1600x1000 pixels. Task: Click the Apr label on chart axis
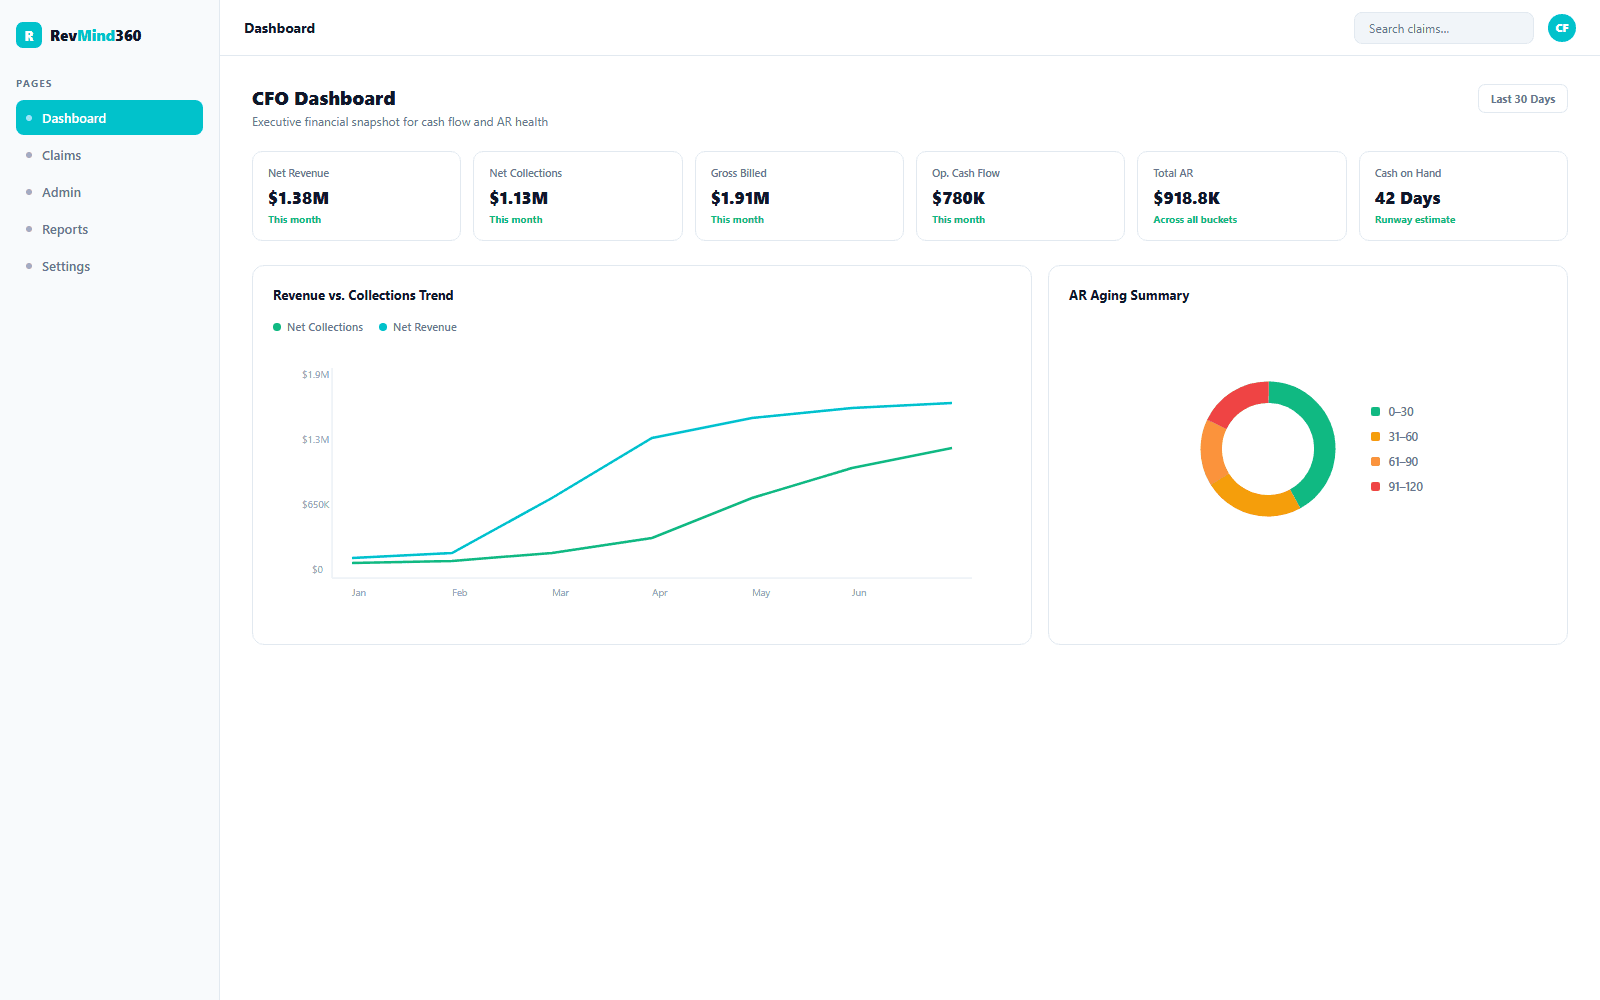pos(660,593)
